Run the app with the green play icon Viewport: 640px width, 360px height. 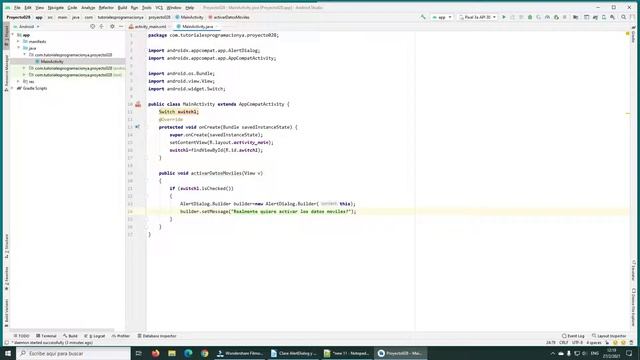coord(504,17)
